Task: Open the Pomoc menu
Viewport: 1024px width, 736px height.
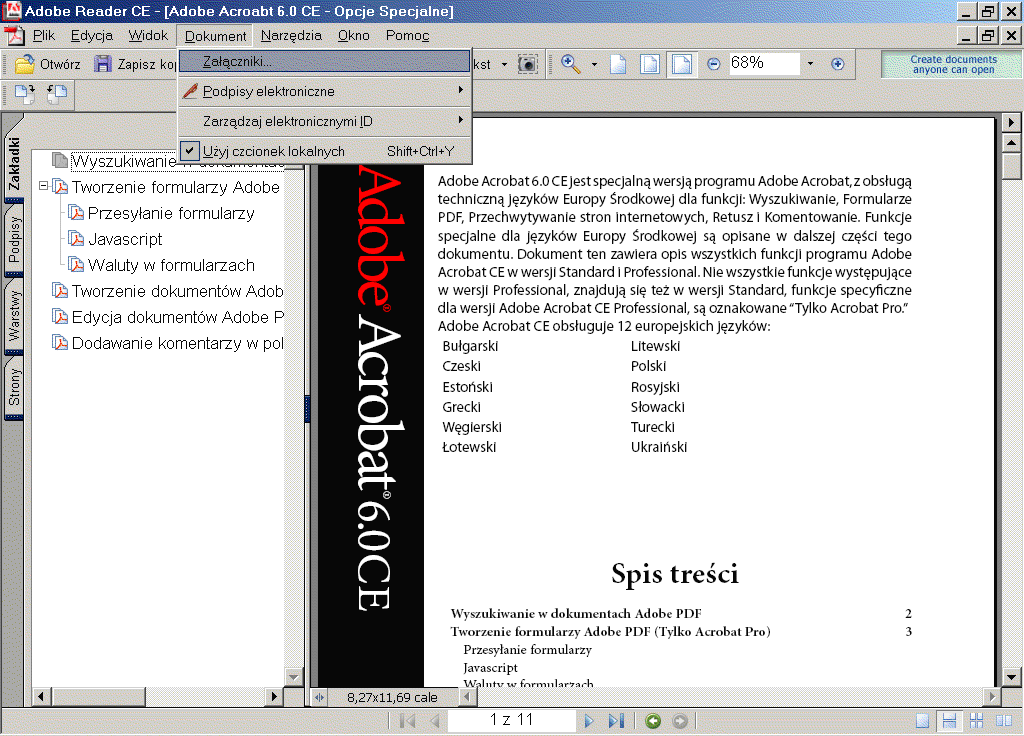Action: click(x=408, y=35)
